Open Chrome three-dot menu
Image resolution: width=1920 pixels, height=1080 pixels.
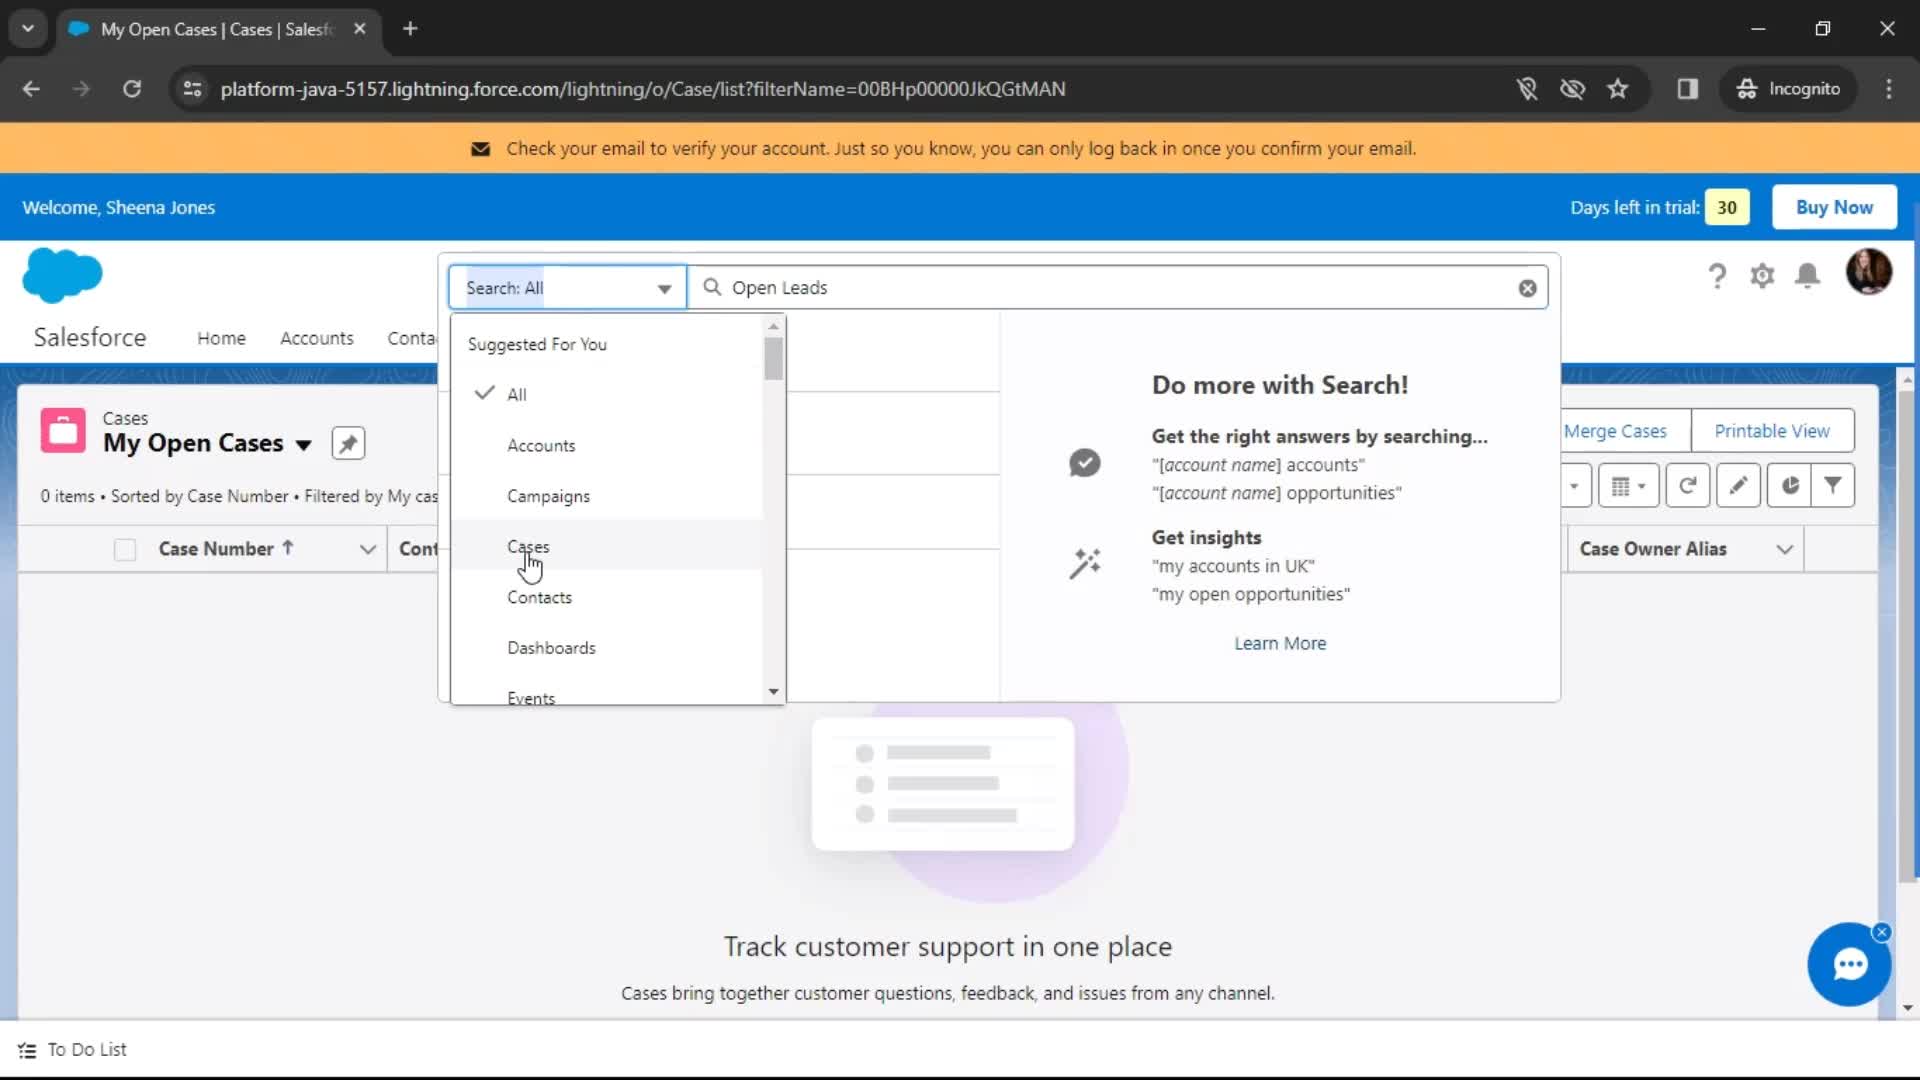click(1889, 89)
